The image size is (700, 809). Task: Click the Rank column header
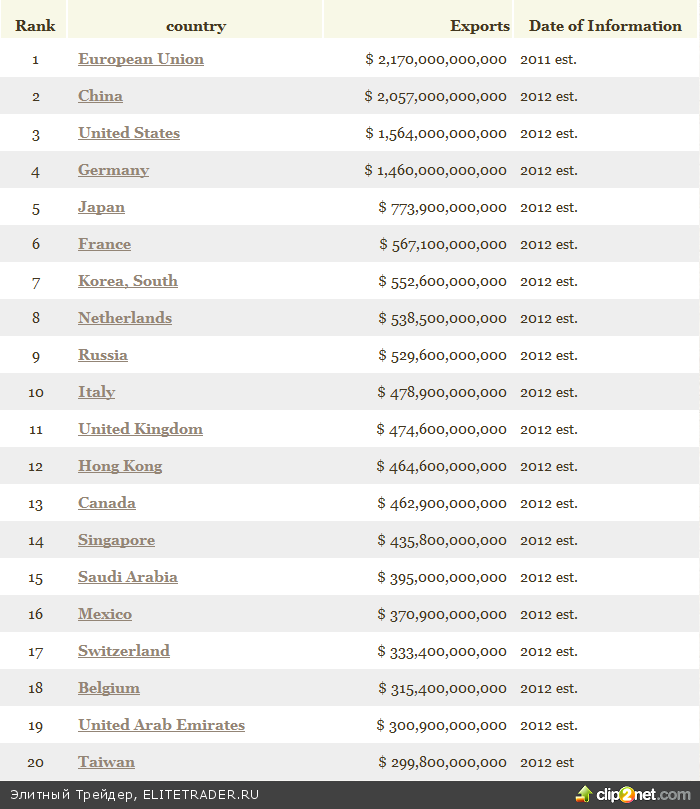[35, 26]
